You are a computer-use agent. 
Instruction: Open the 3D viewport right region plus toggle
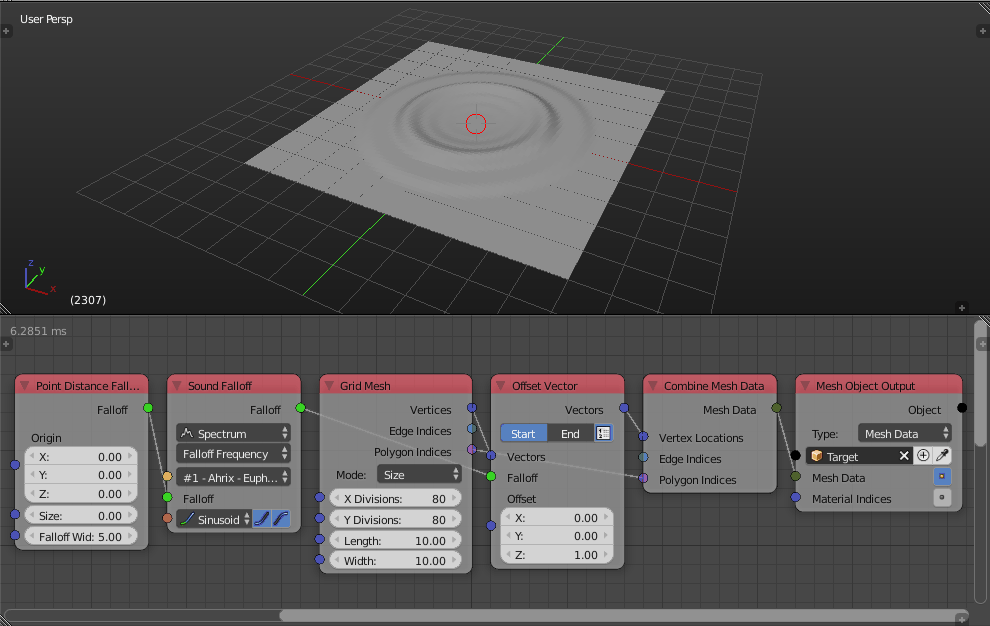[x=983, y=30]
